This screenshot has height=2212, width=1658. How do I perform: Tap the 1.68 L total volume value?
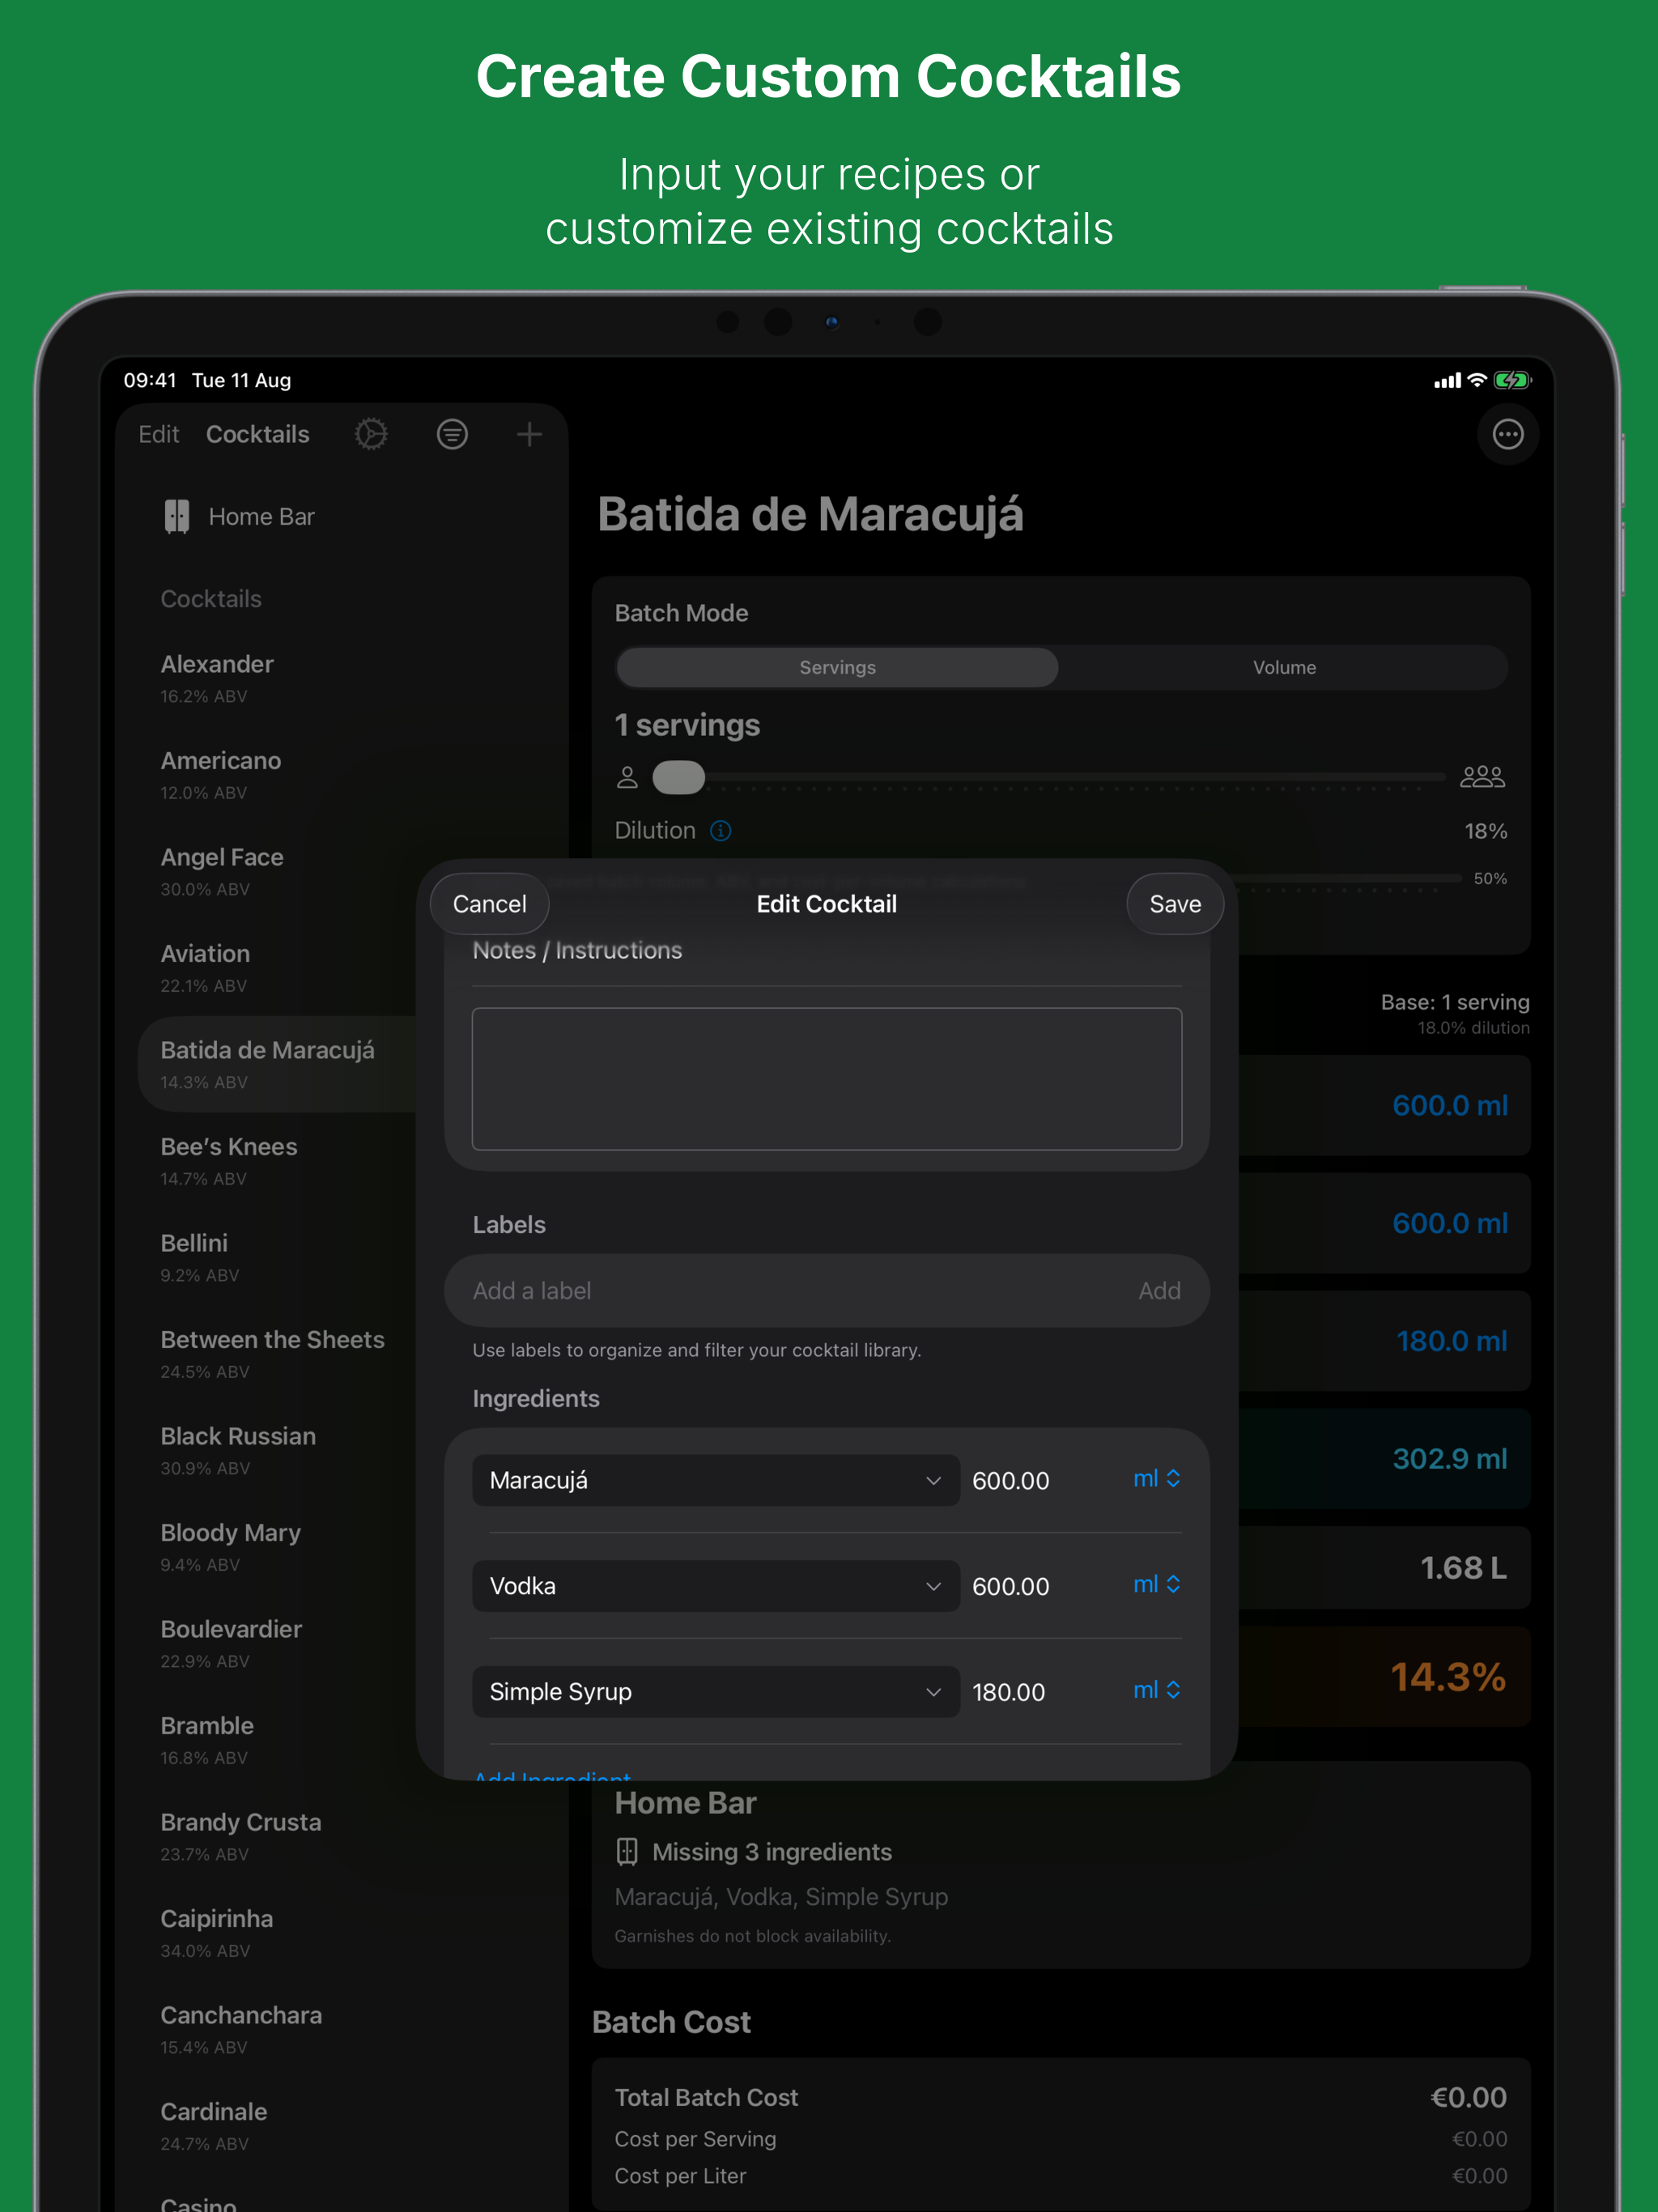[x=1463, y=1568]
